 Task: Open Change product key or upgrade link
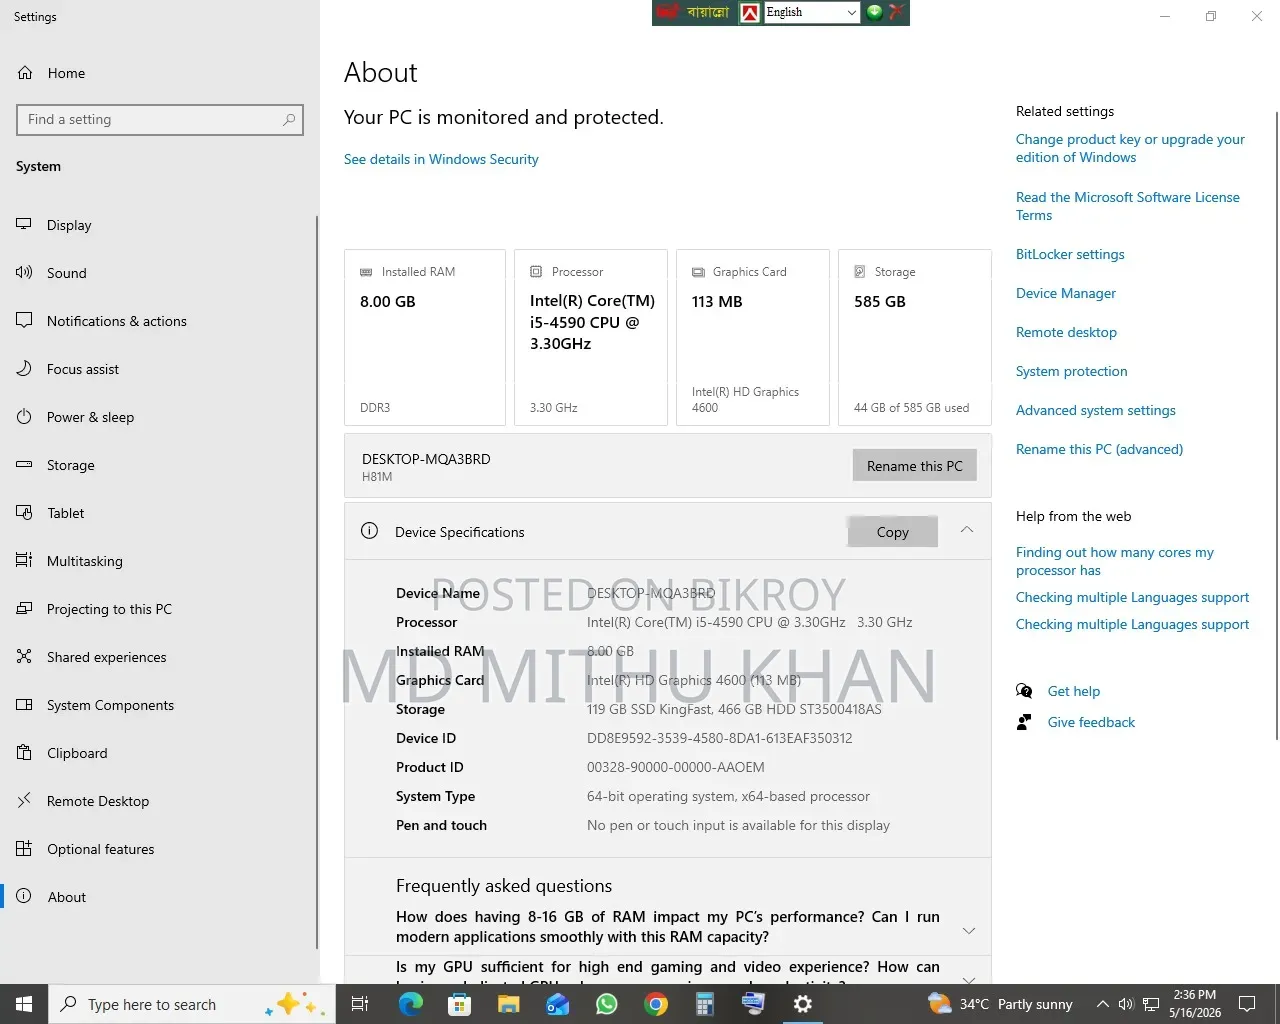[1130, 148]
